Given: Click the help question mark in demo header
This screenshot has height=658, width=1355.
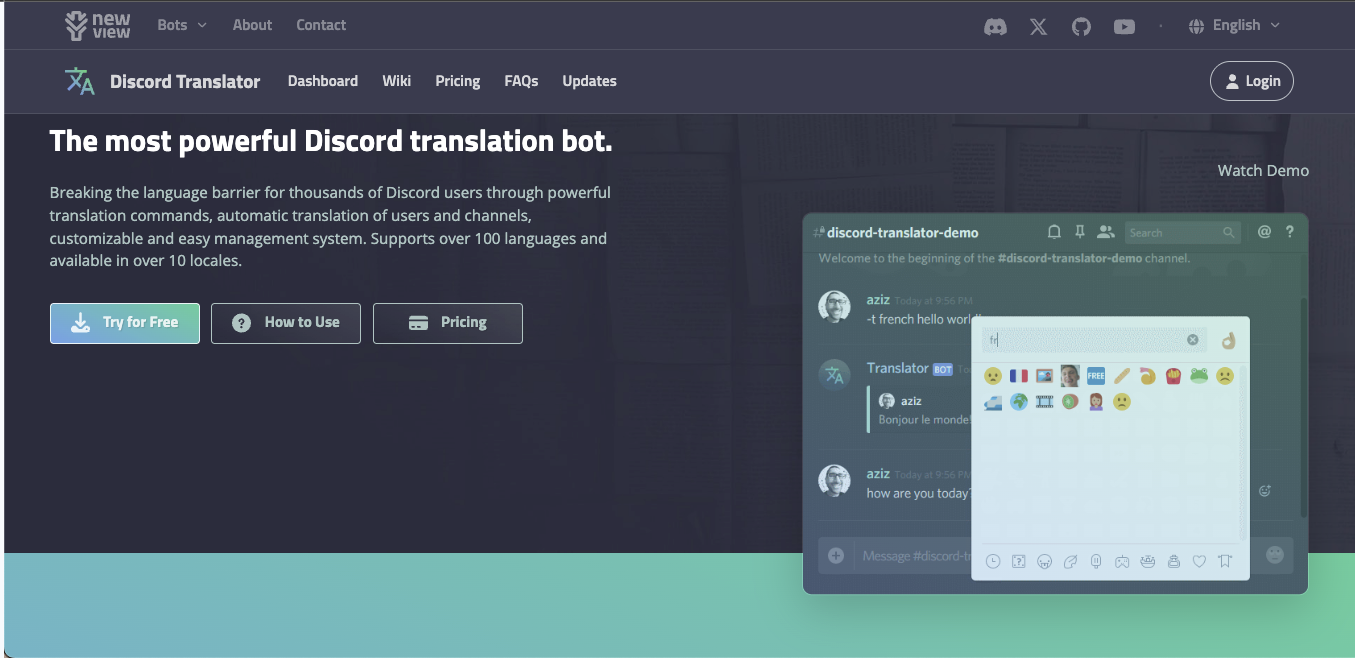Looking at the screenshot, I should 1290,232.
